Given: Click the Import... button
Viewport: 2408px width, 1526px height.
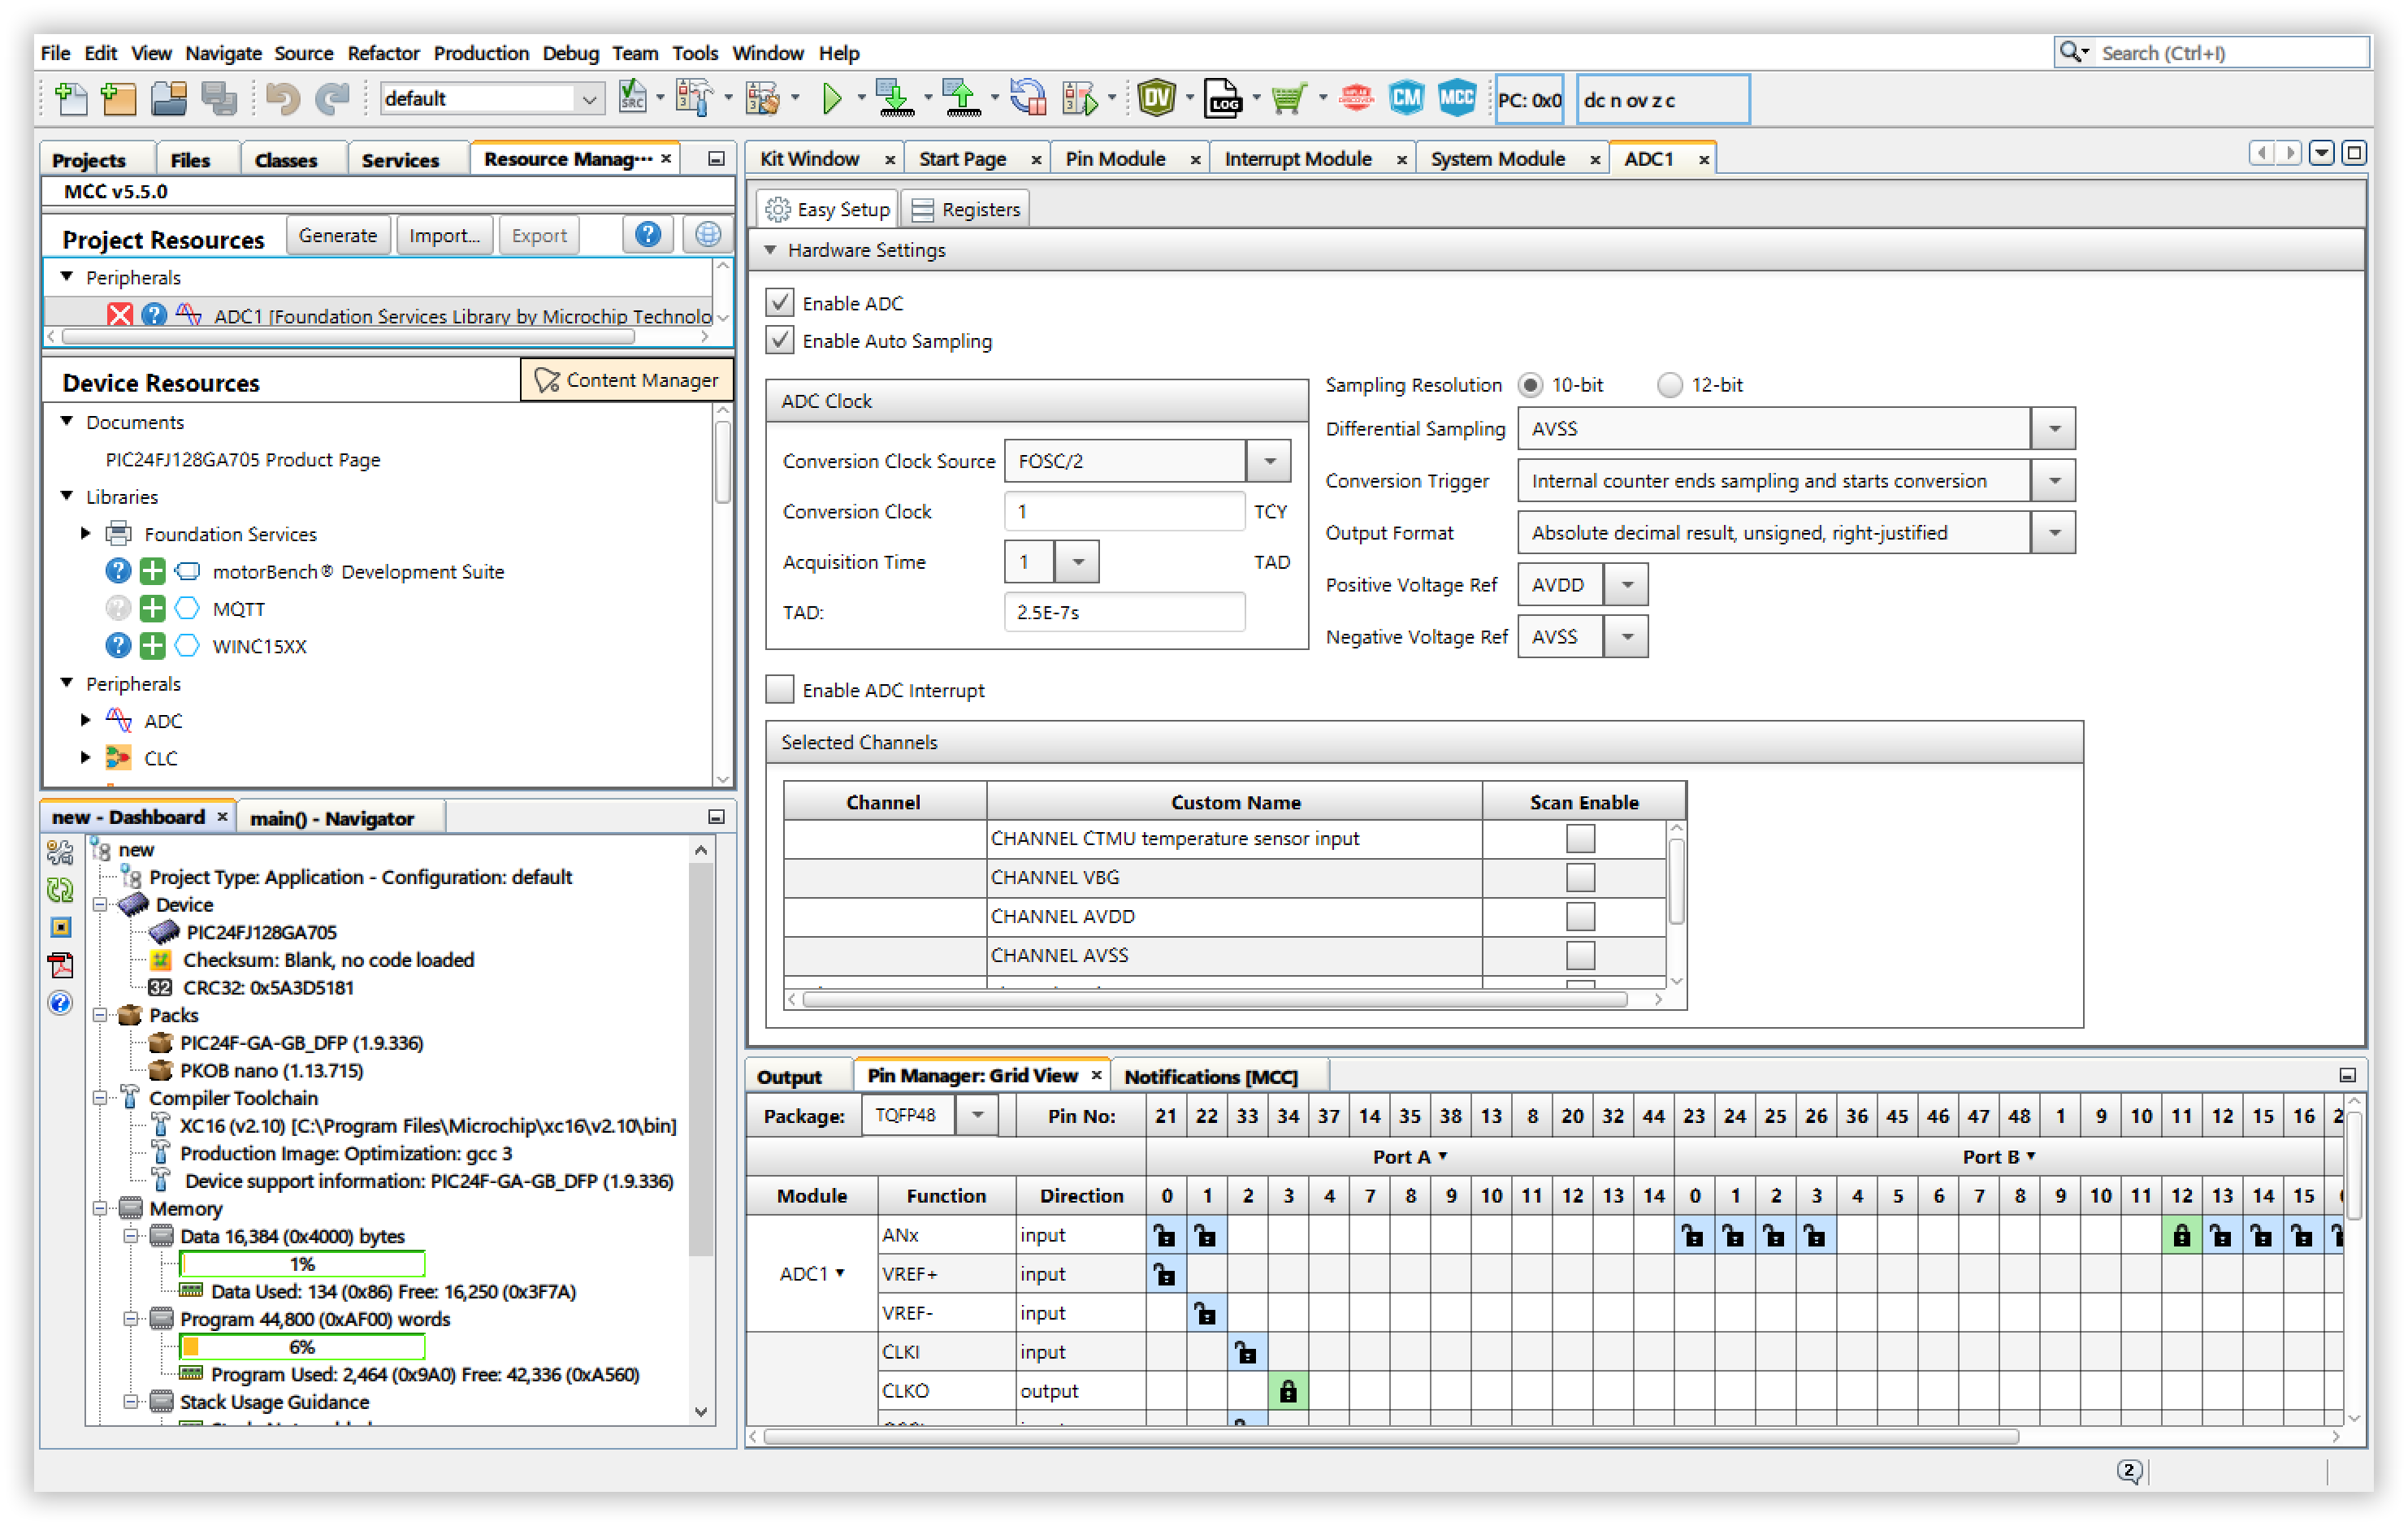Looking at the screenshot, I should 444,235.
